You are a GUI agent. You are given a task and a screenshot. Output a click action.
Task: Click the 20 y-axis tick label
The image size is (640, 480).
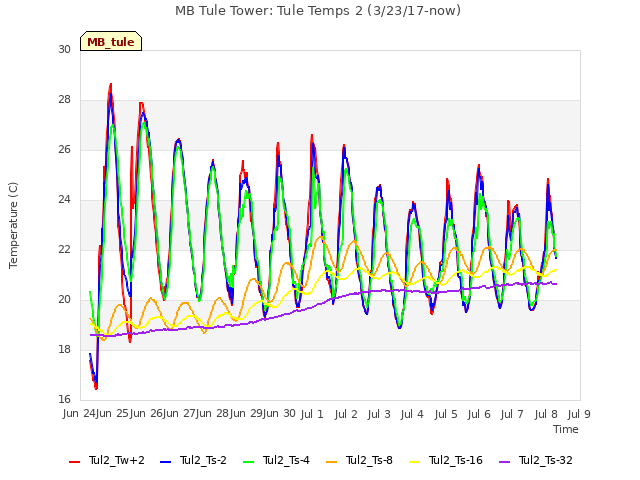tap(64, 299)
